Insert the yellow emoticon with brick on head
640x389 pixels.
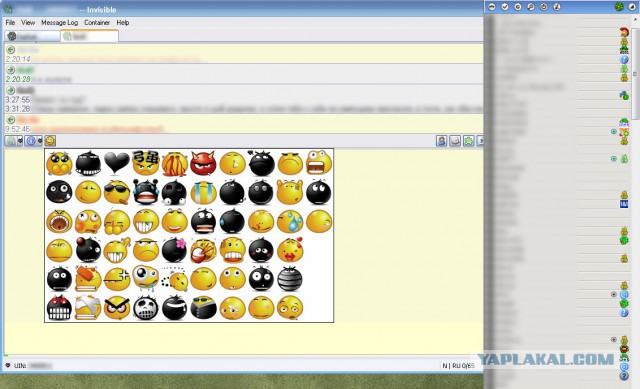88,279
